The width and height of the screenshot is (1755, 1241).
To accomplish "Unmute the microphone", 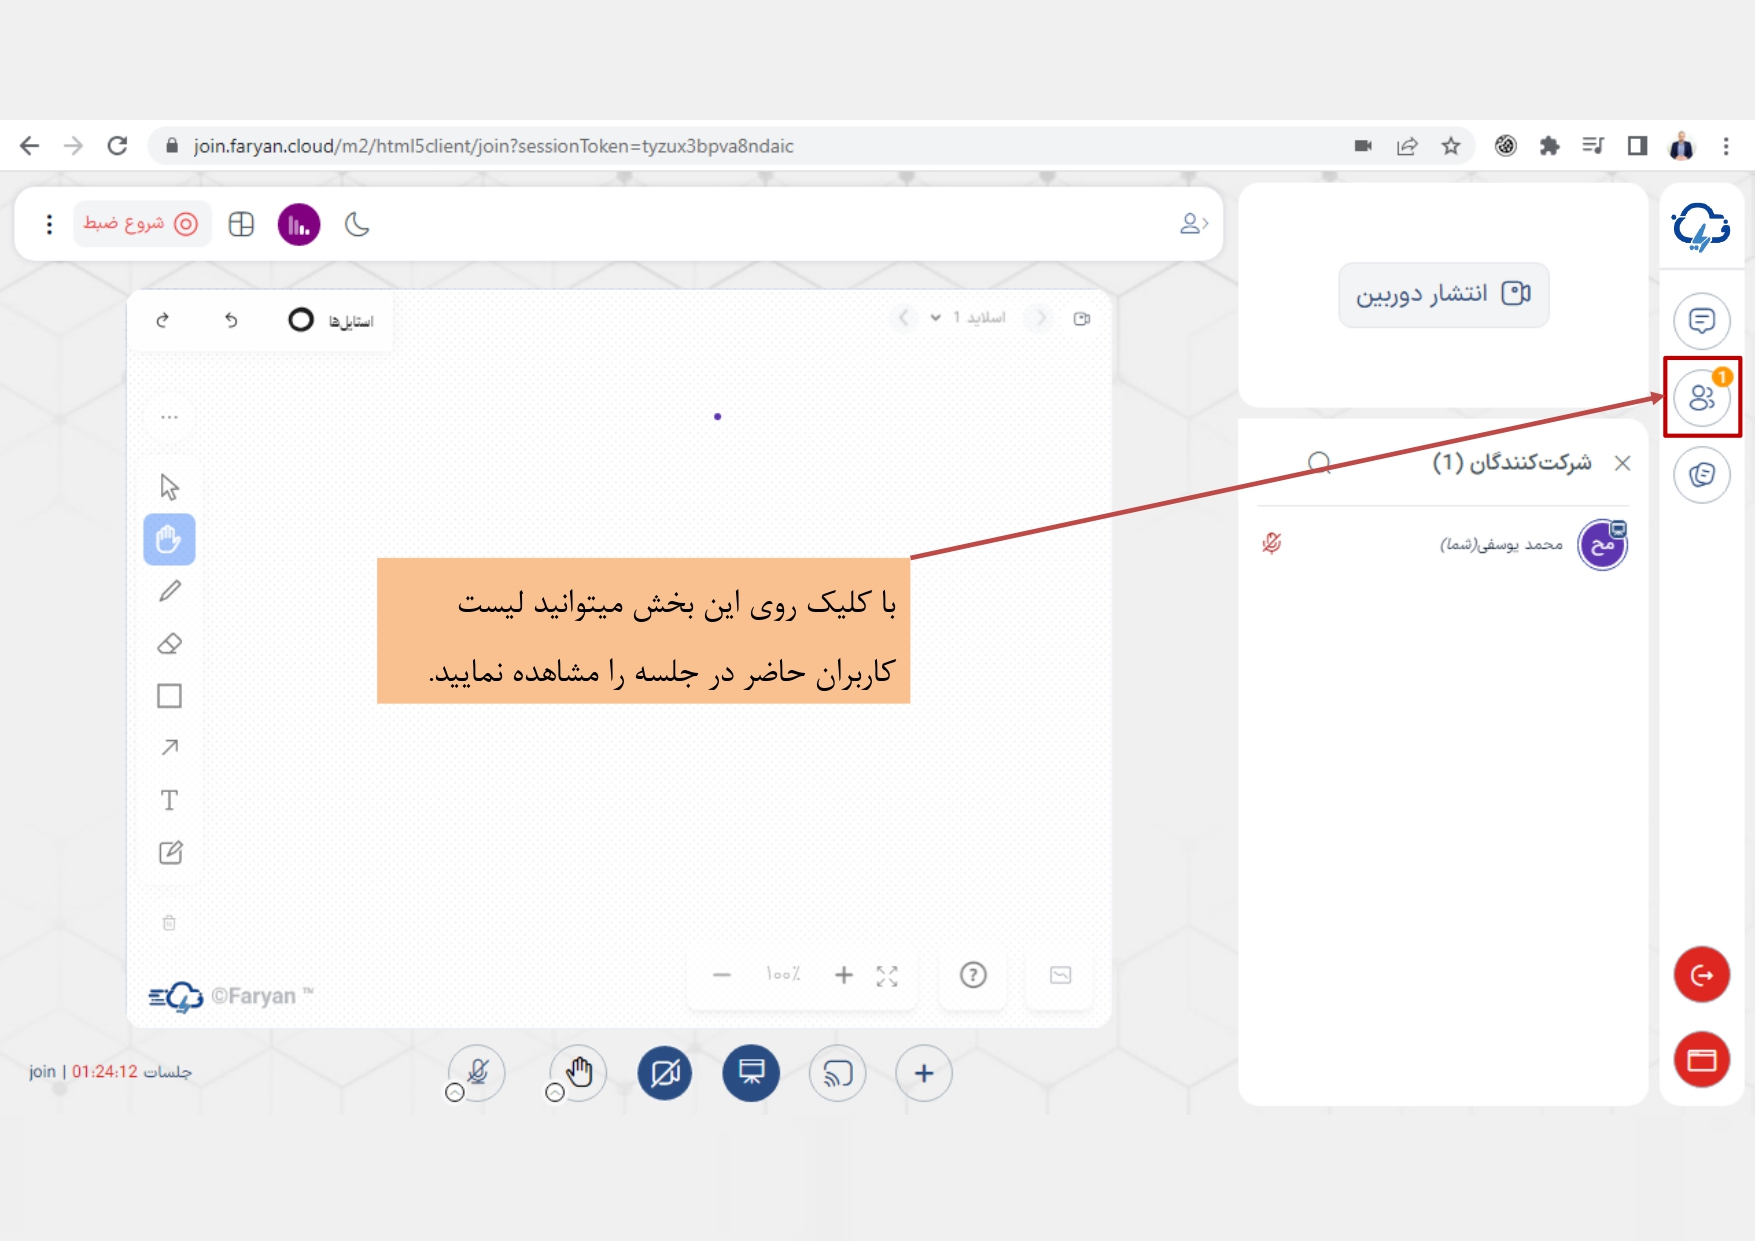I will [478, 1072].
